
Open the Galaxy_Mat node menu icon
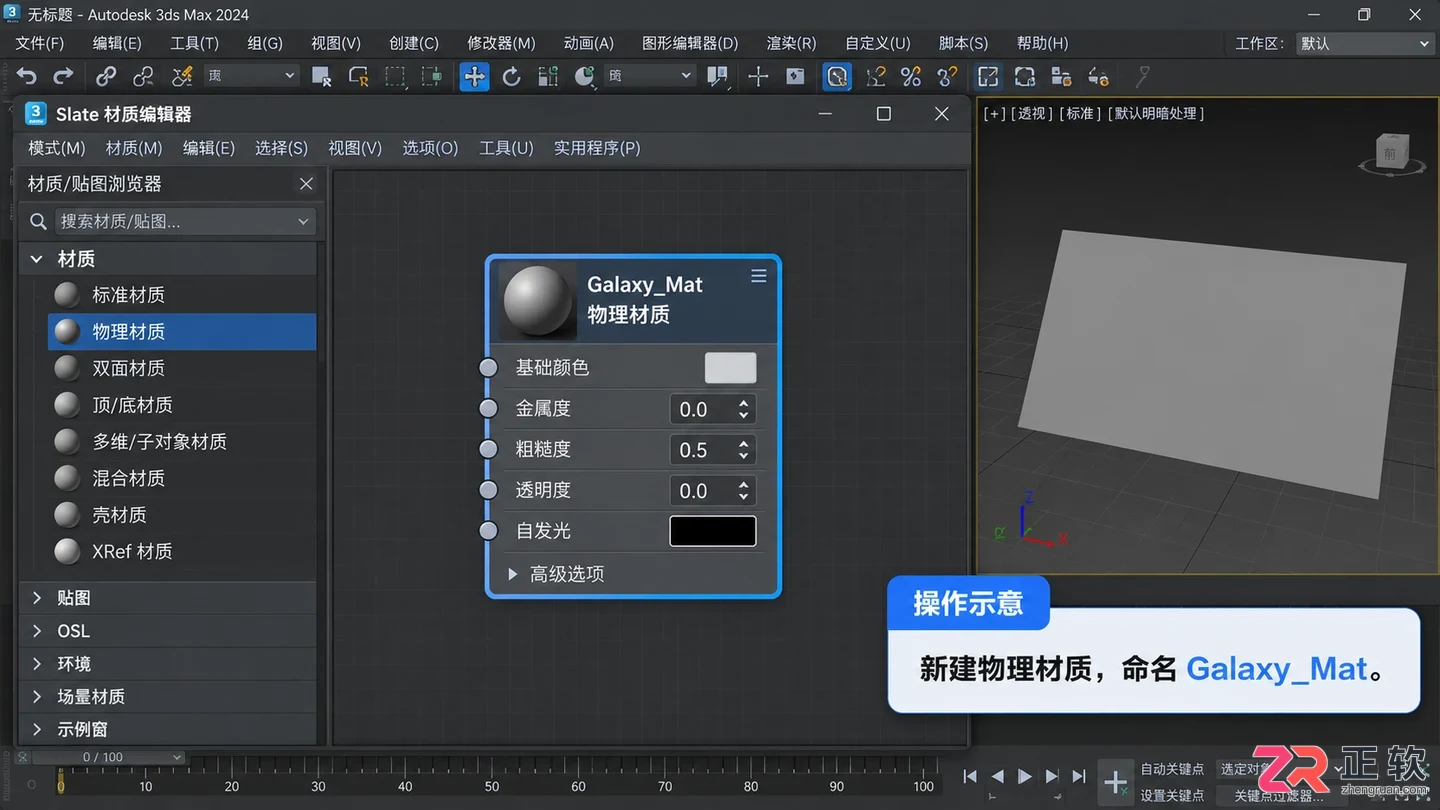coord(759,276)
